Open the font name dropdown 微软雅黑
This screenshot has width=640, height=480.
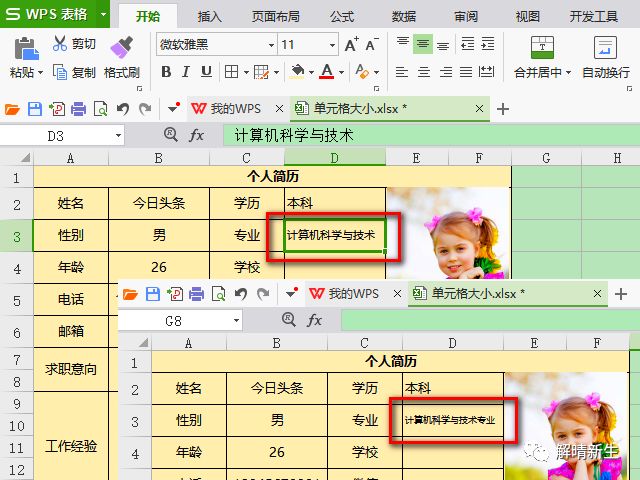click(271, 45)
